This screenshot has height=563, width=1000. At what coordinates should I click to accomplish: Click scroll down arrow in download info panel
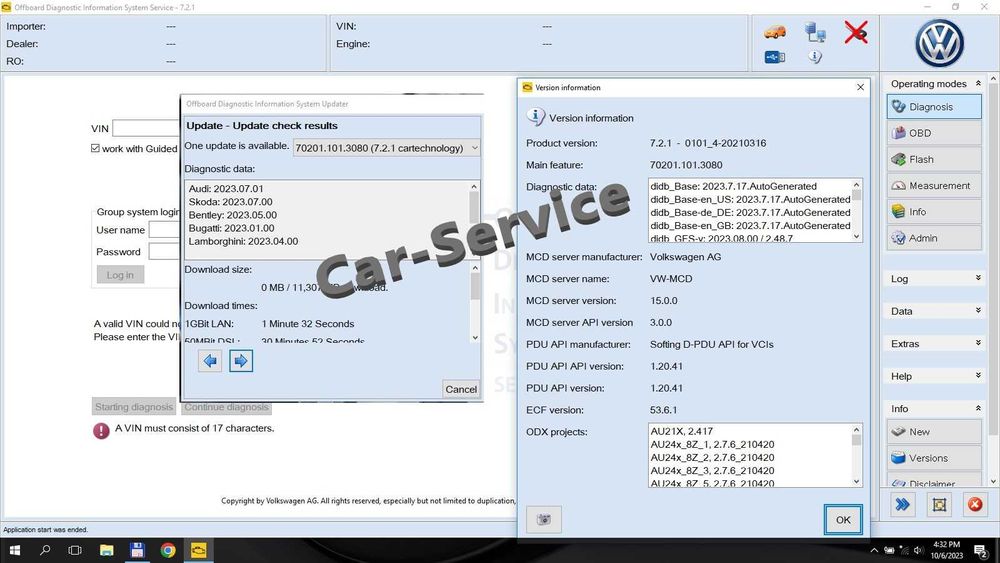[474, 337]
